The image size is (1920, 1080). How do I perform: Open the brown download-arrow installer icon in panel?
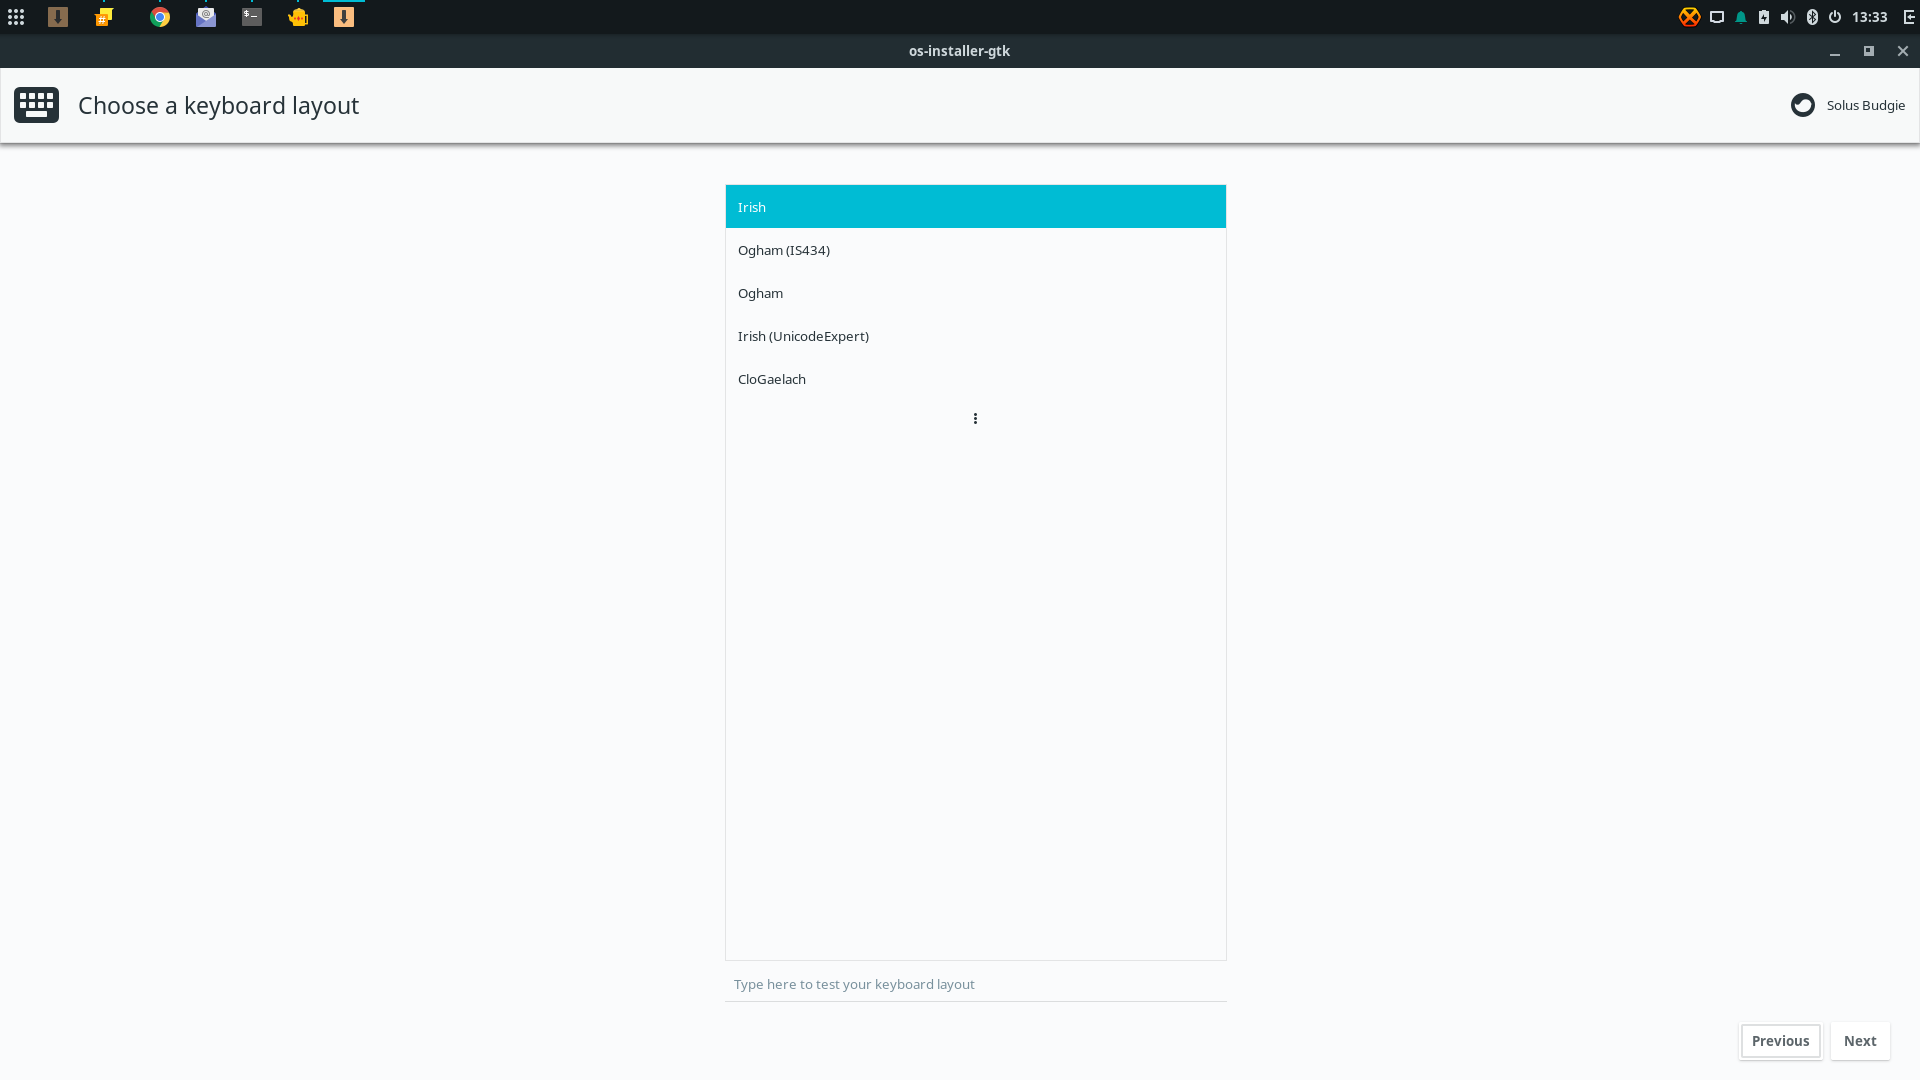tap(58, 17)
